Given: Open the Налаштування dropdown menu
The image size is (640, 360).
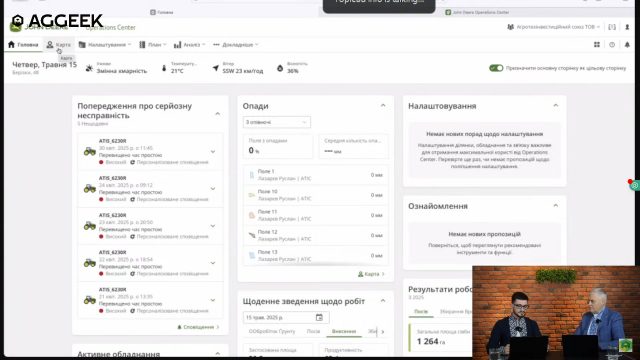Looking at the screenshot, I should (x=105, y=44).
